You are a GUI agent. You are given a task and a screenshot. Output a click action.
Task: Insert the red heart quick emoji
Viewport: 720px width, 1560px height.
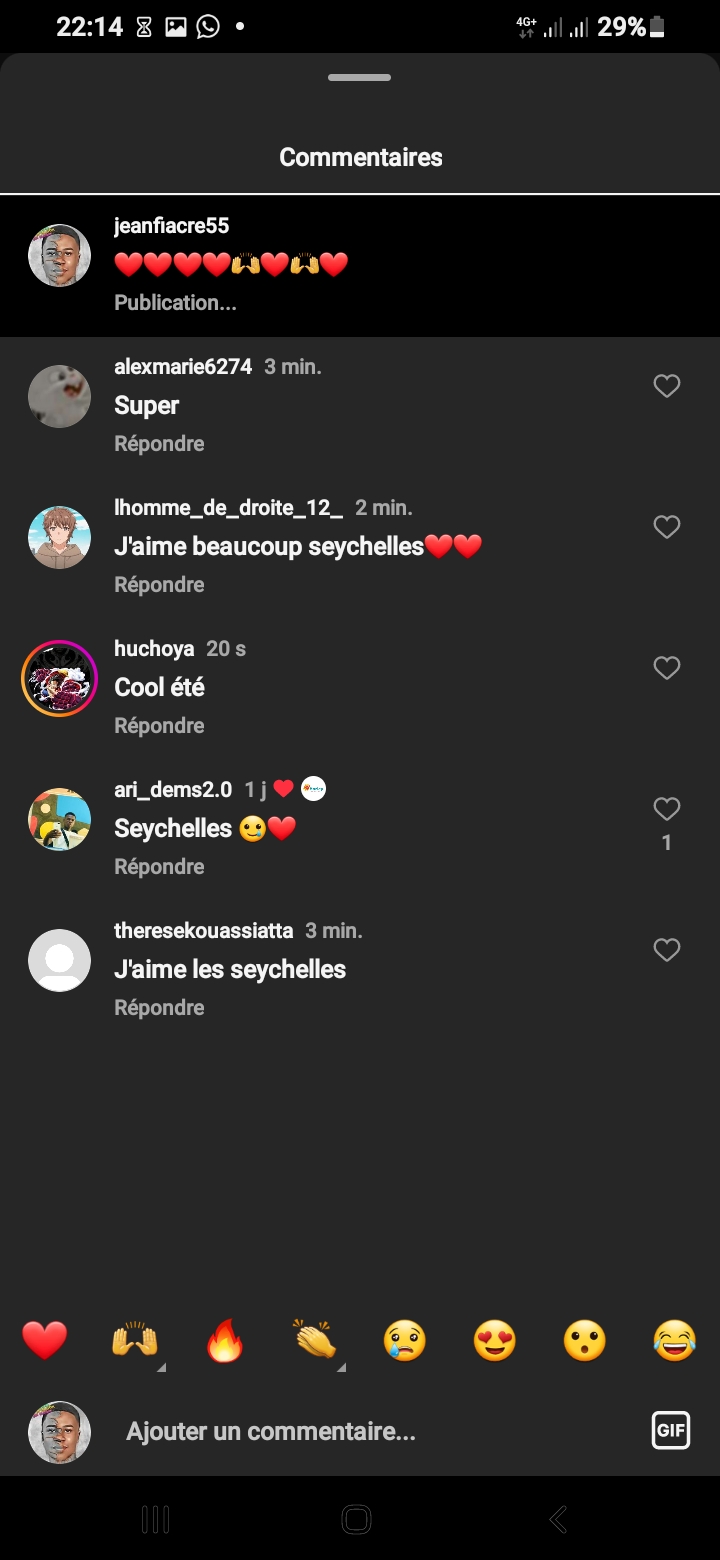[45, 1340]
